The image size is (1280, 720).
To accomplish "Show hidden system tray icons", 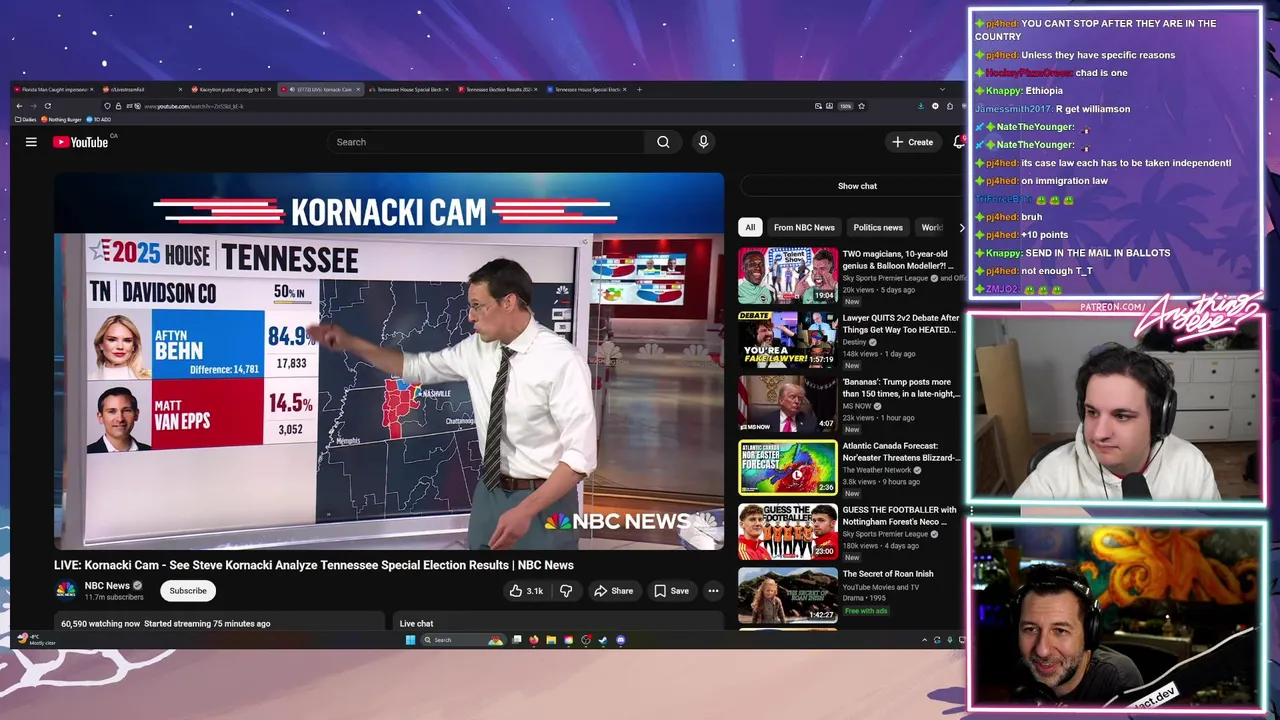I will (924, 640).
